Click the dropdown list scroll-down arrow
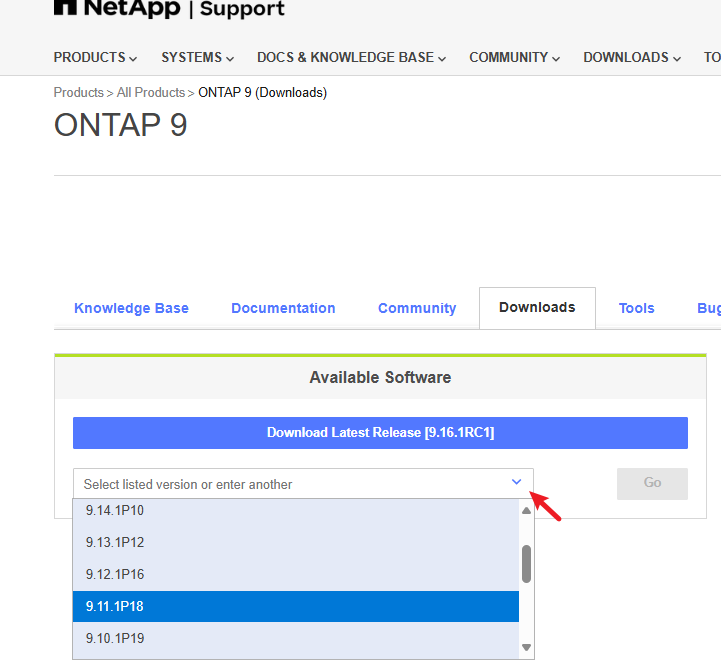Viewport: 721px width, 672px height. click(x=526, y=647)
